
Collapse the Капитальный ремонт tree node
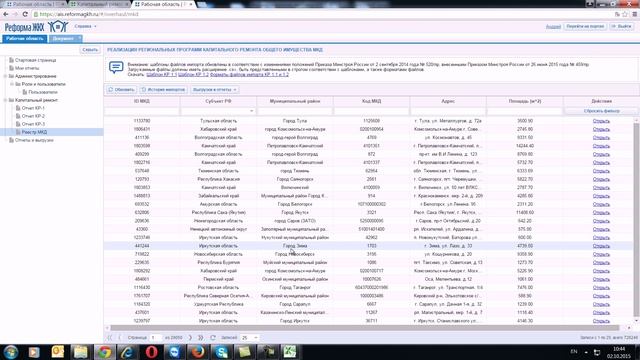tap(5, 100)
